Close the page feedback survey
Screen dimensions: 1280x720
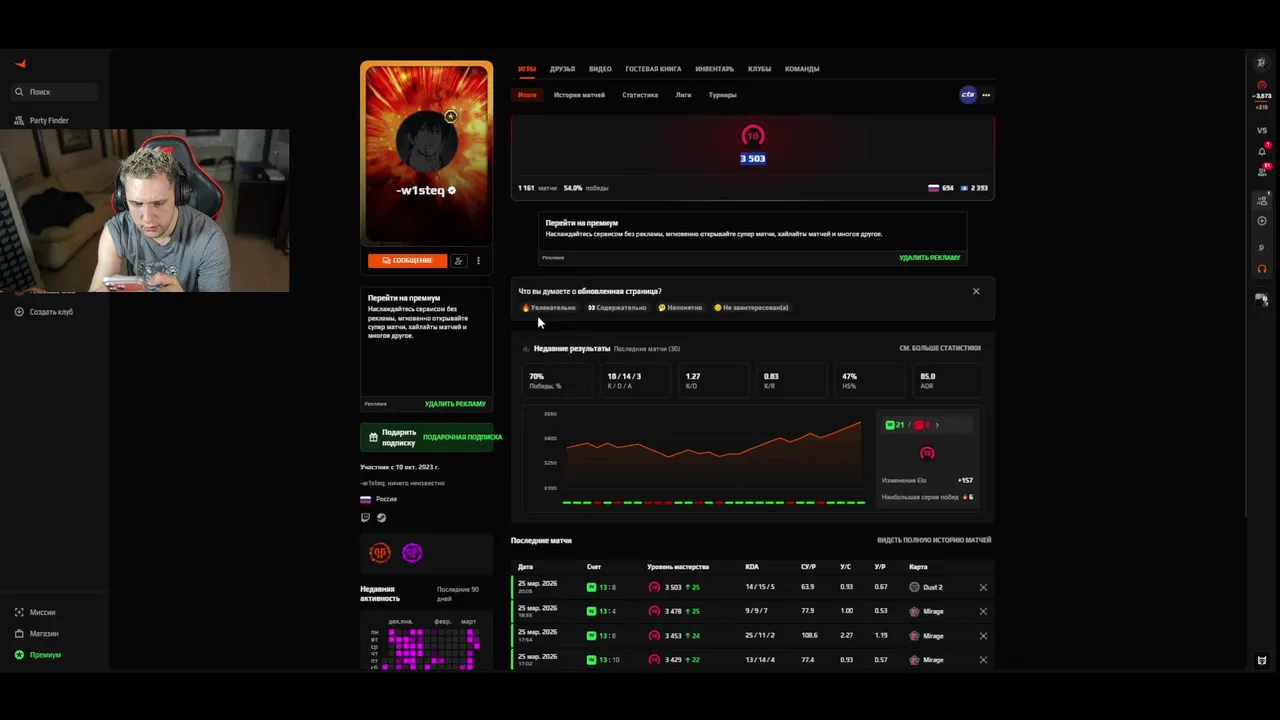click(976, 291)
